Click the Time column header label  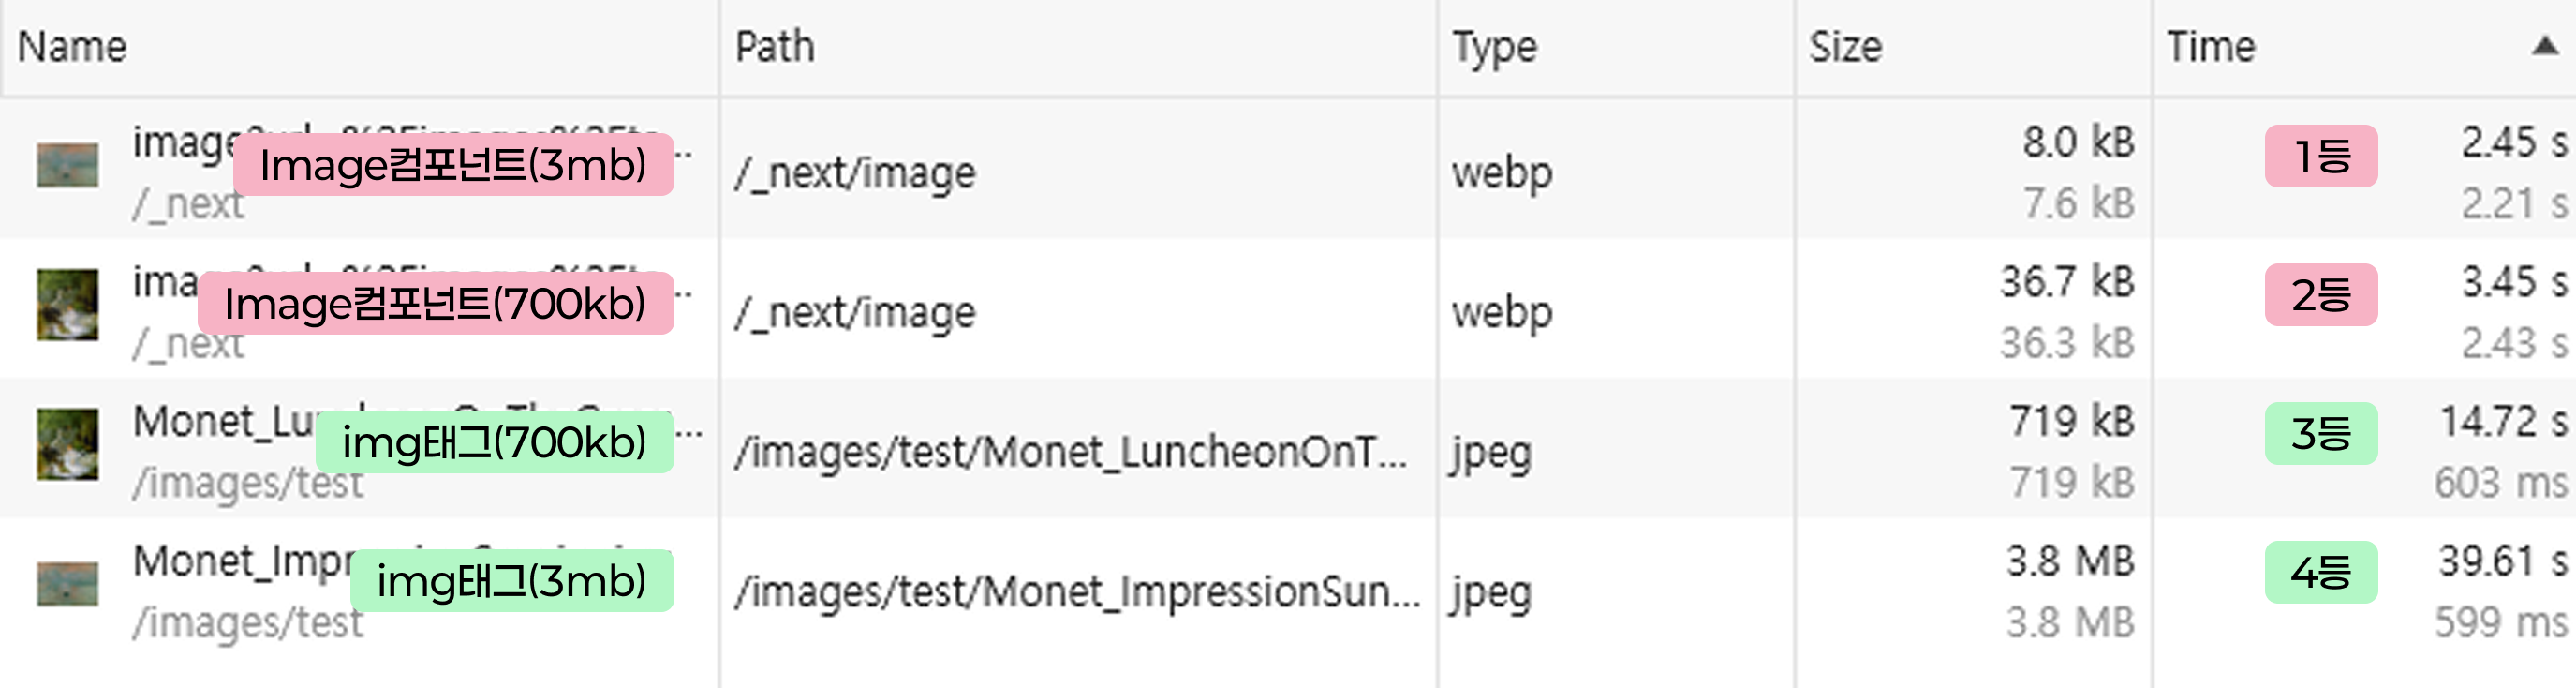tap(2211, 47)
